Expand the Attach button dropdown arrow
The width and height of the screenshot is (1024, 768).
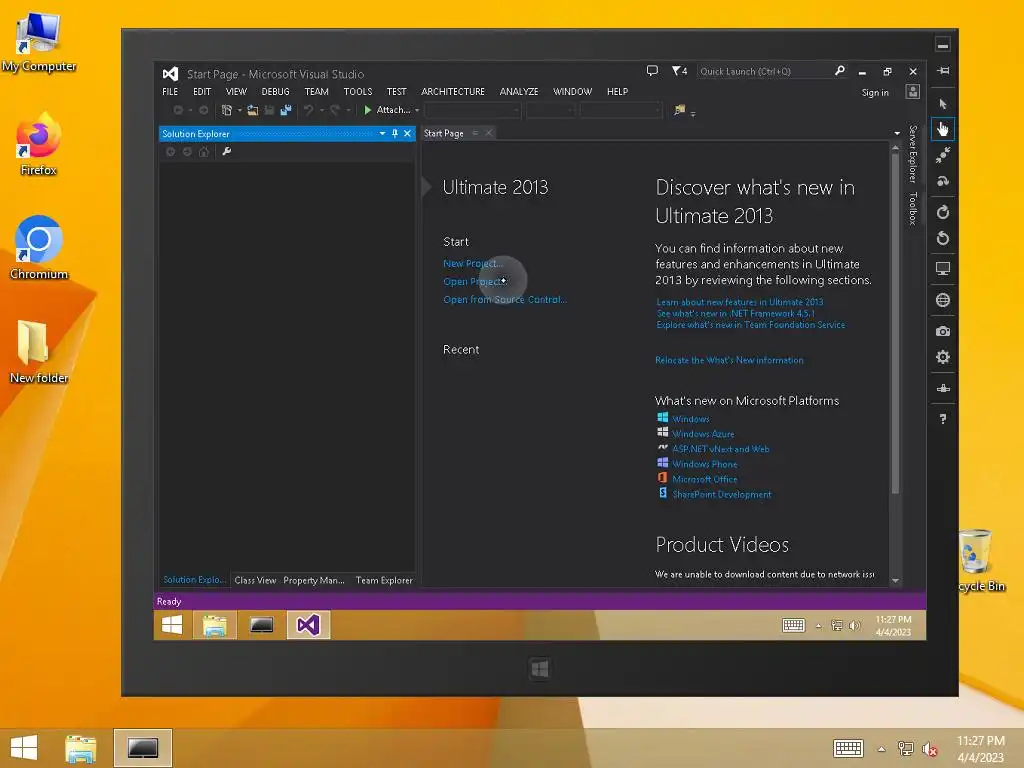click(x=417, y=110)
